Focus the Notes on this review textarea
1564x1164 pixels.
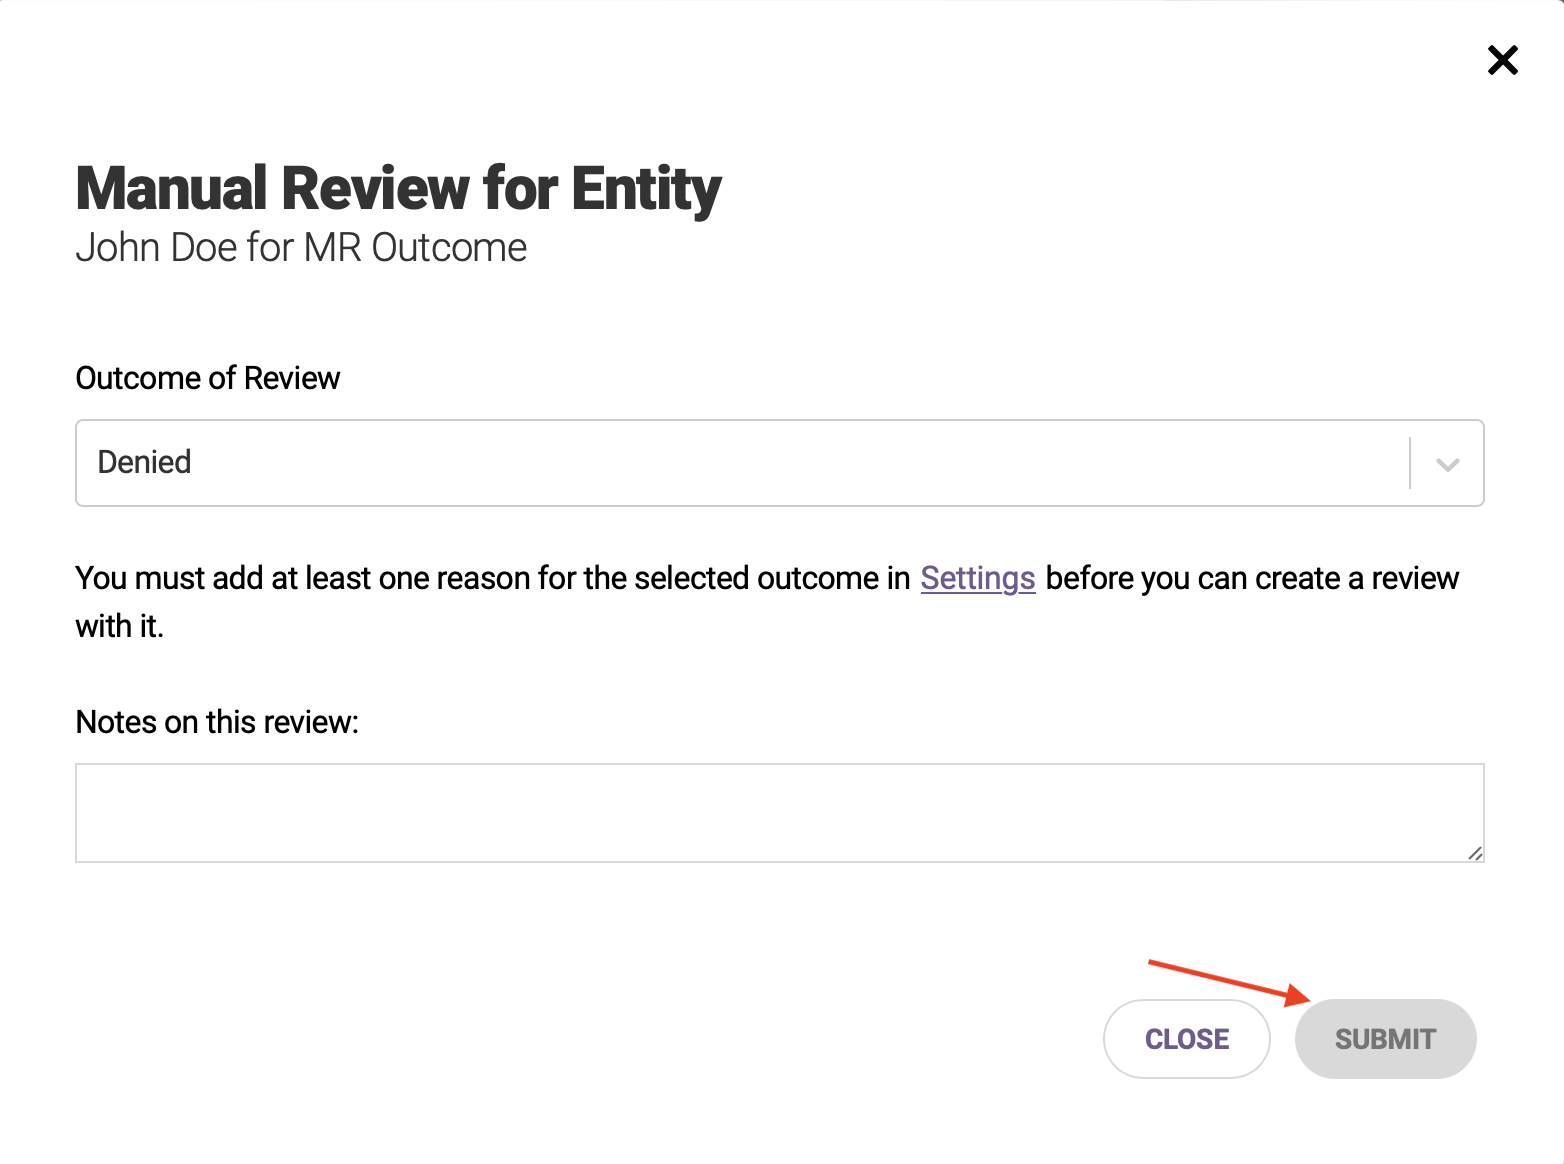(x=780, y=813)
